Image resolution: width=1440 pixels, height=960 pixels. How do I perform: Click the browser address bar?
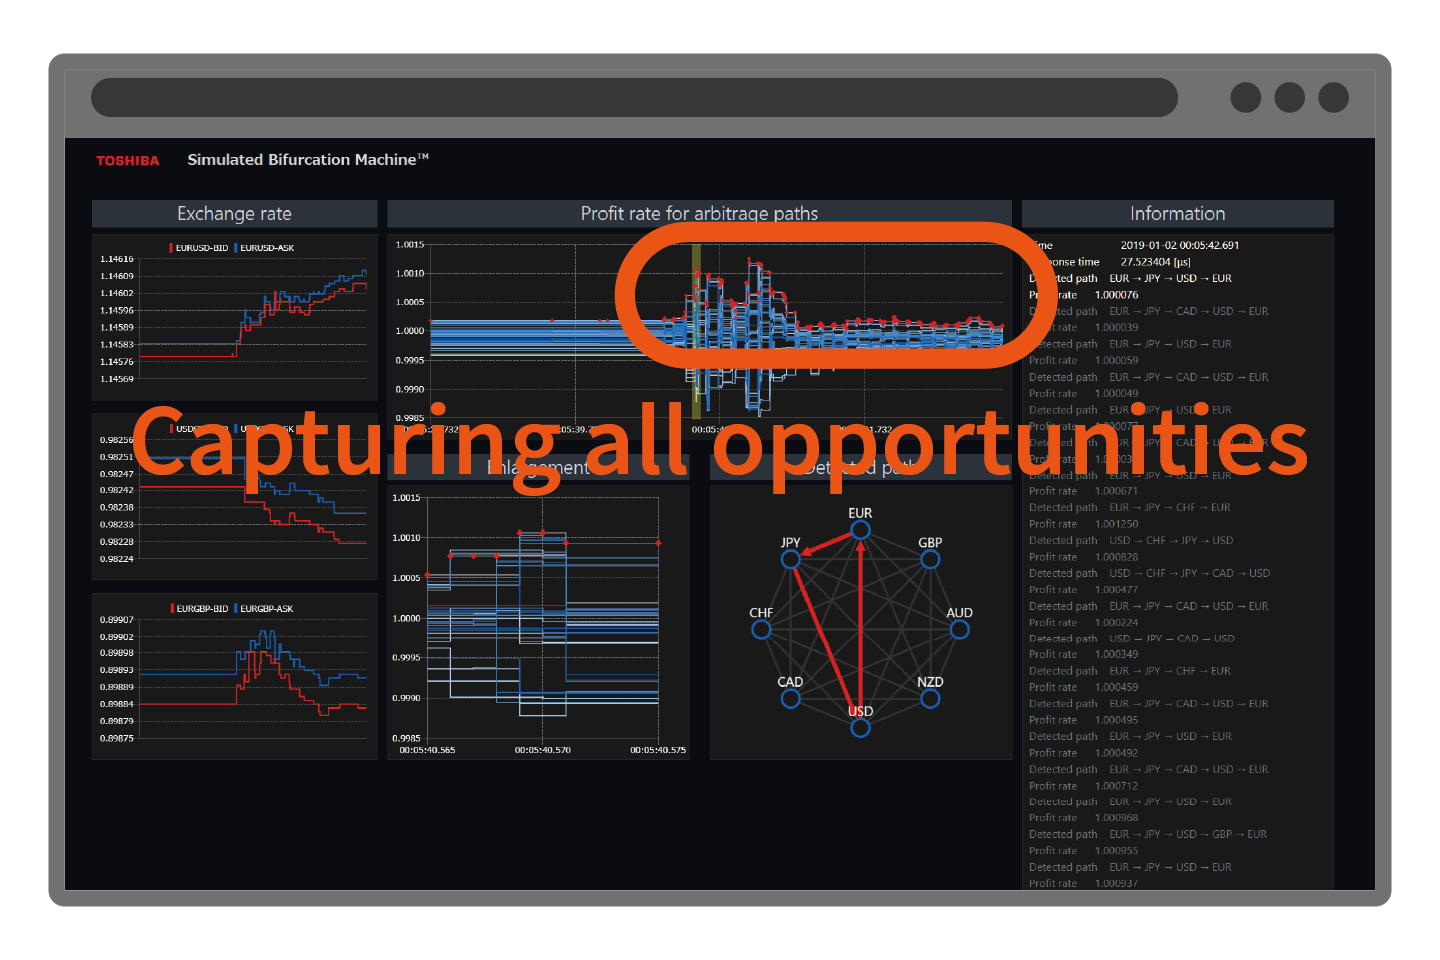(x=634, y=98)
